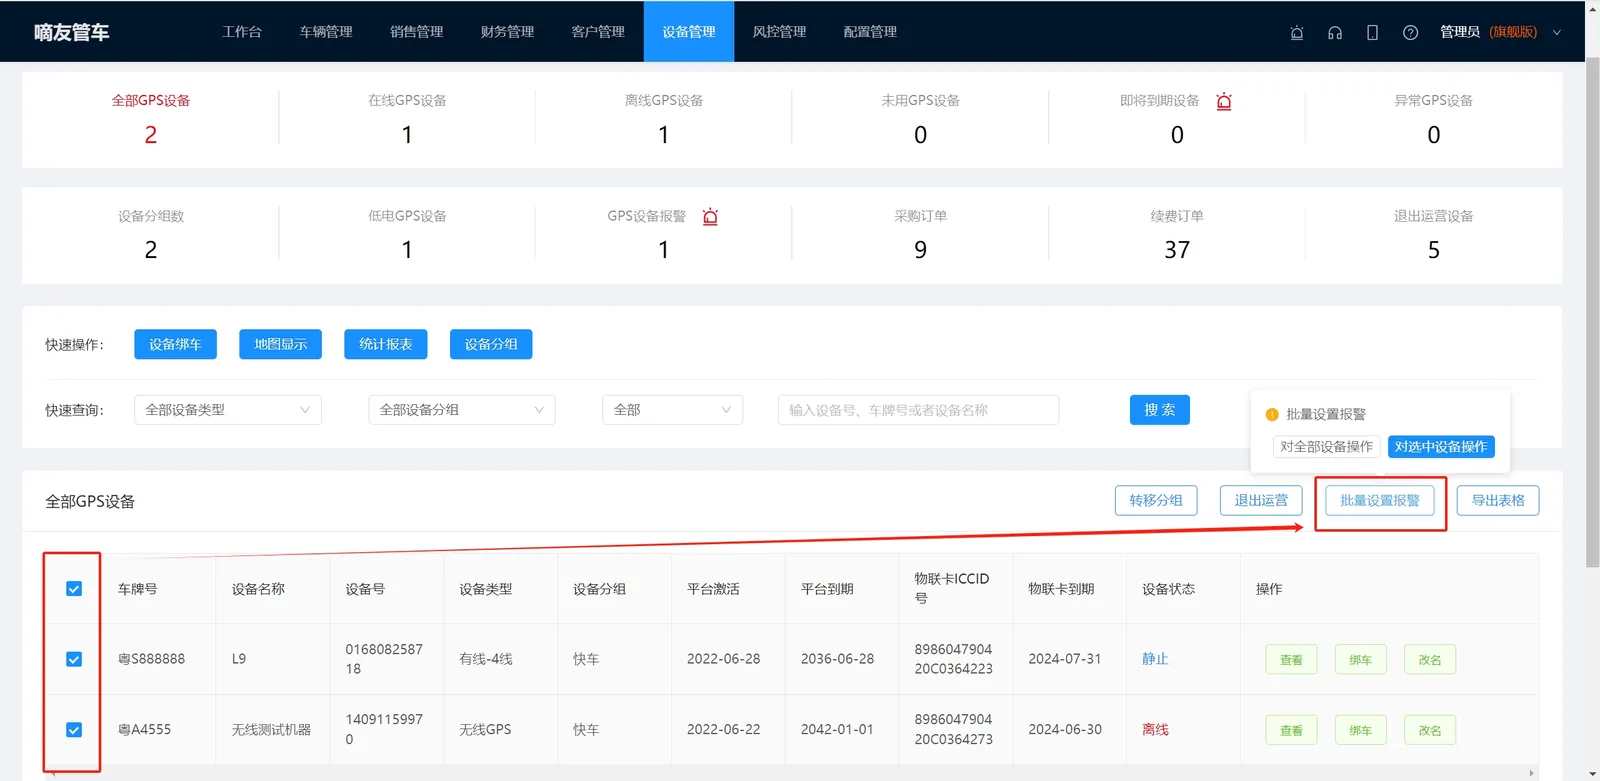Click the 嘀友管车 logo
1600x781 pixels.
(71, 32)
